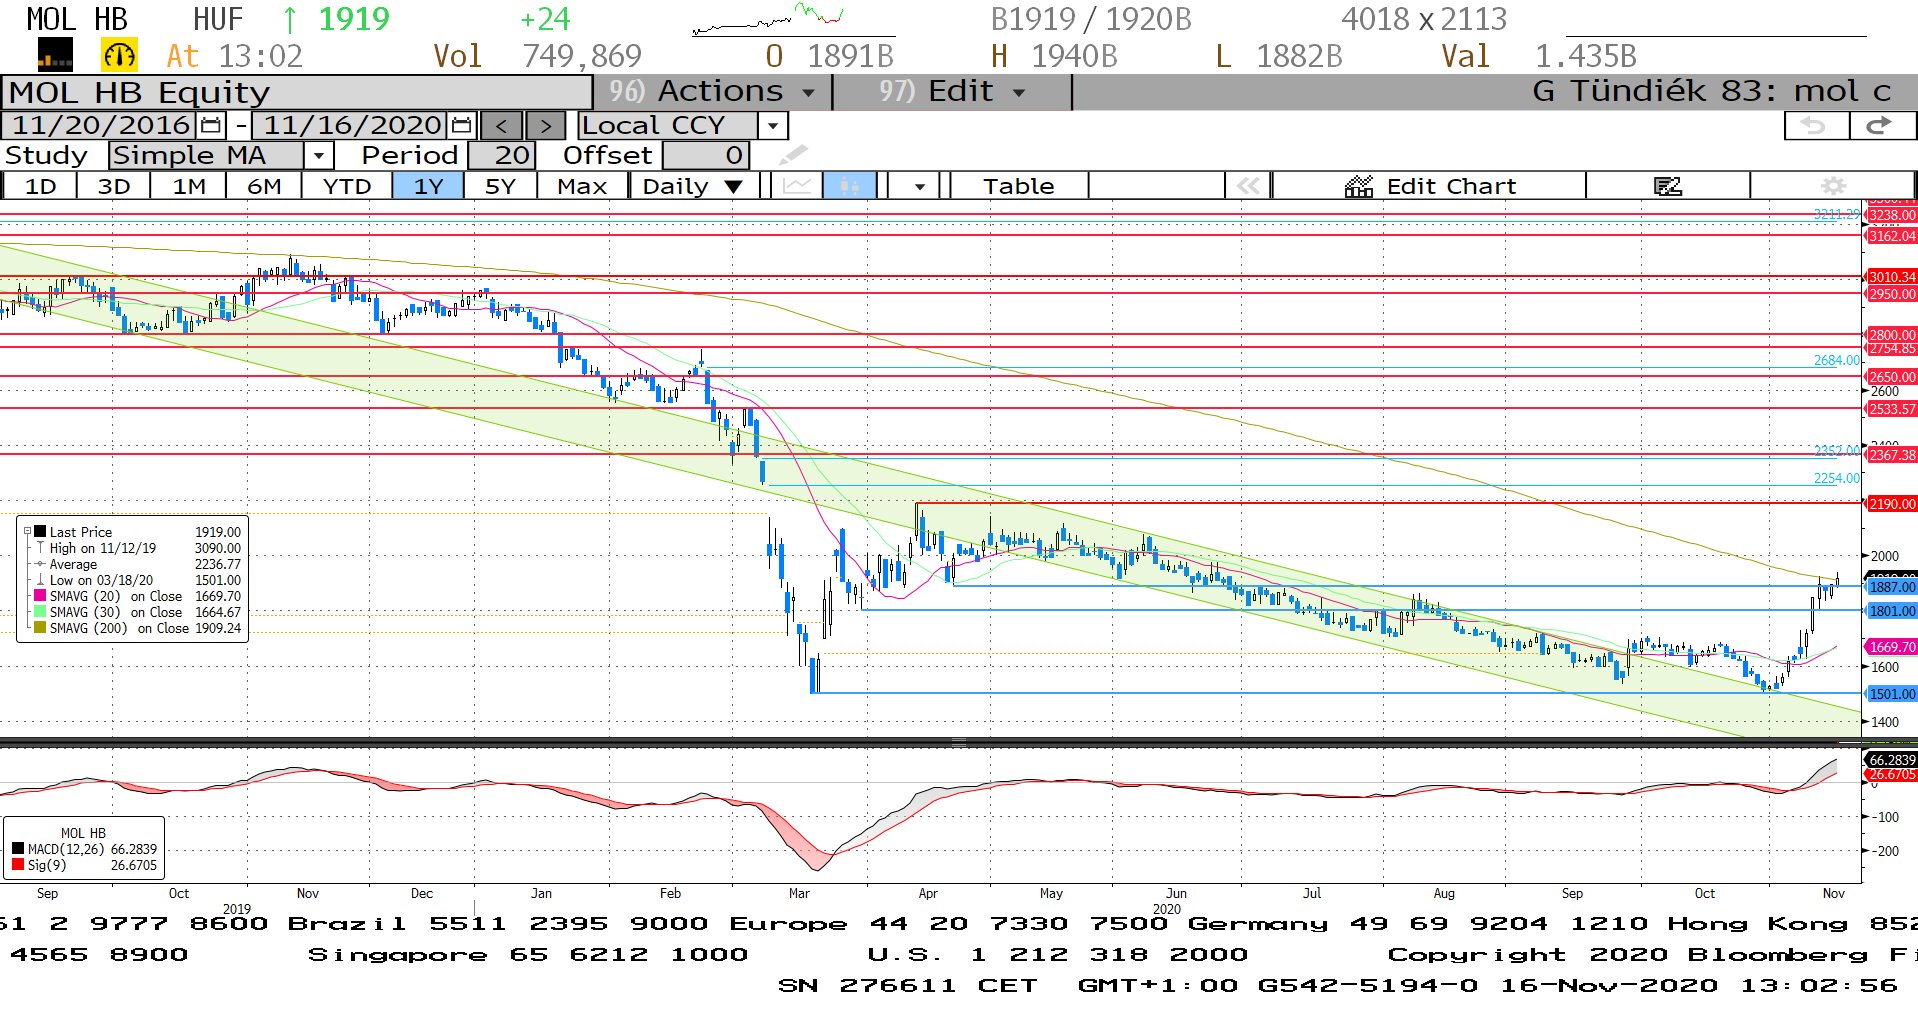The image size is (1918, 1025).
Task: Shift the date range backward with left arrow
Action: (501, 126)
